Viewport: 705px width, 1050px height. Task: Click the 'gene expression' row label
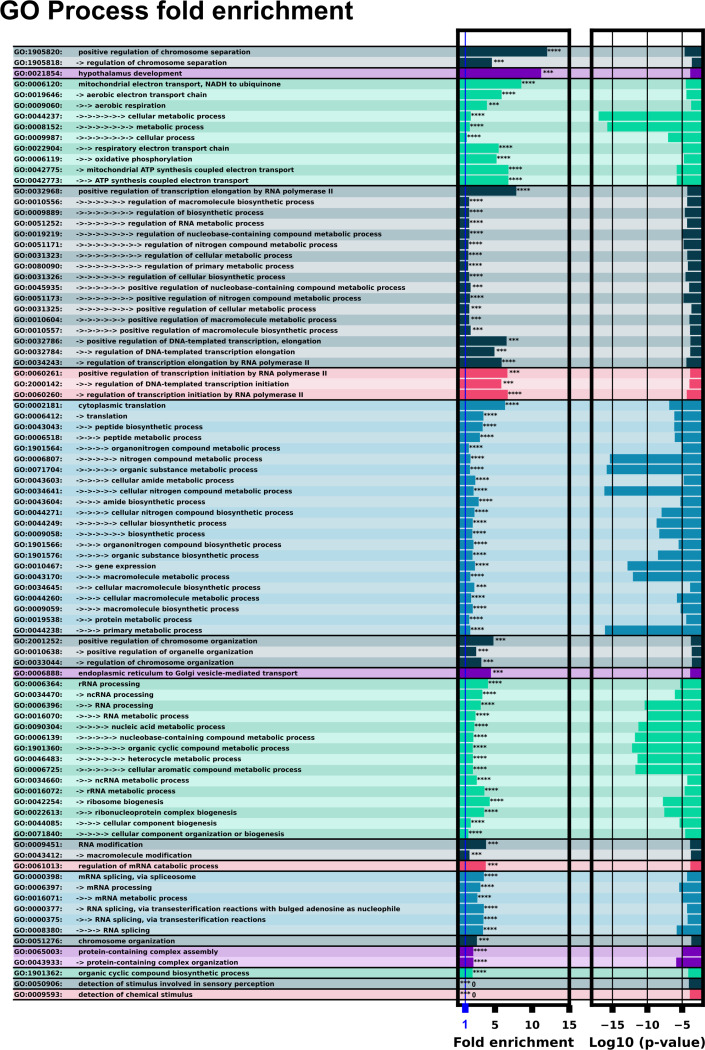click(x=125, y=566)
